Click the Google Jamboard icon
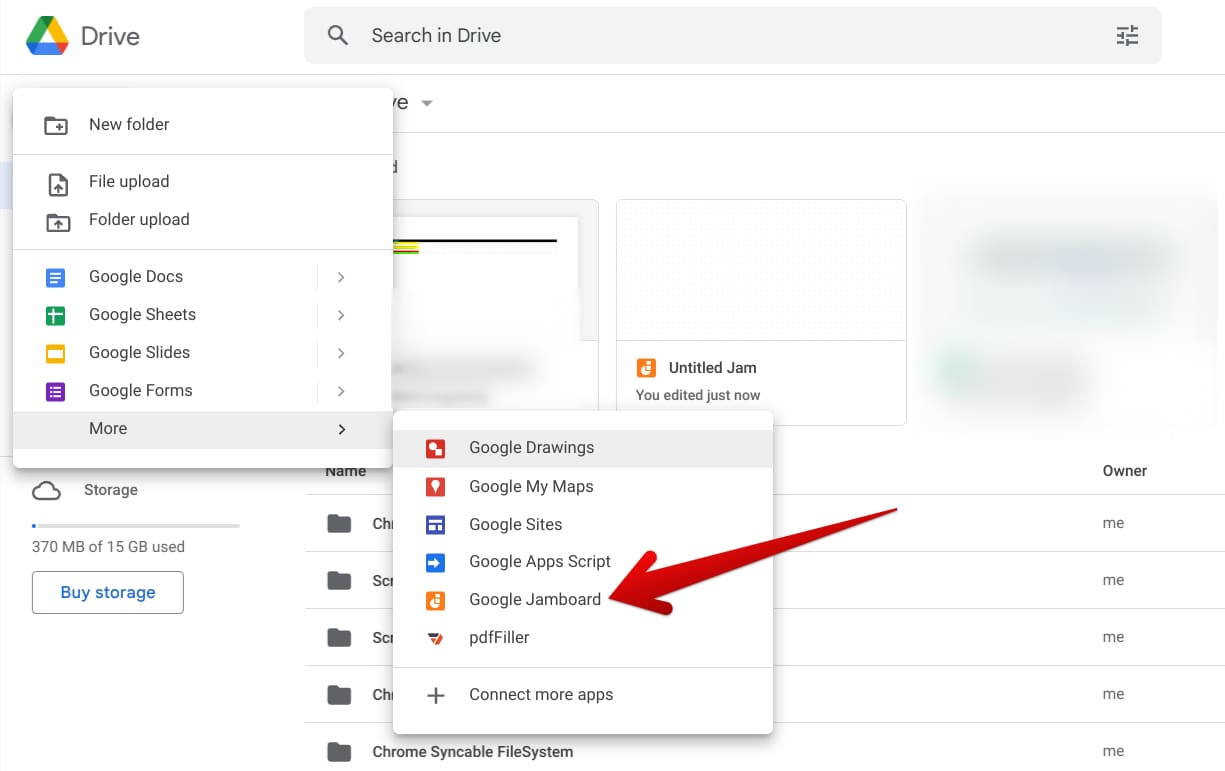This screenshot has height=771, width=1225. point(435,601)
